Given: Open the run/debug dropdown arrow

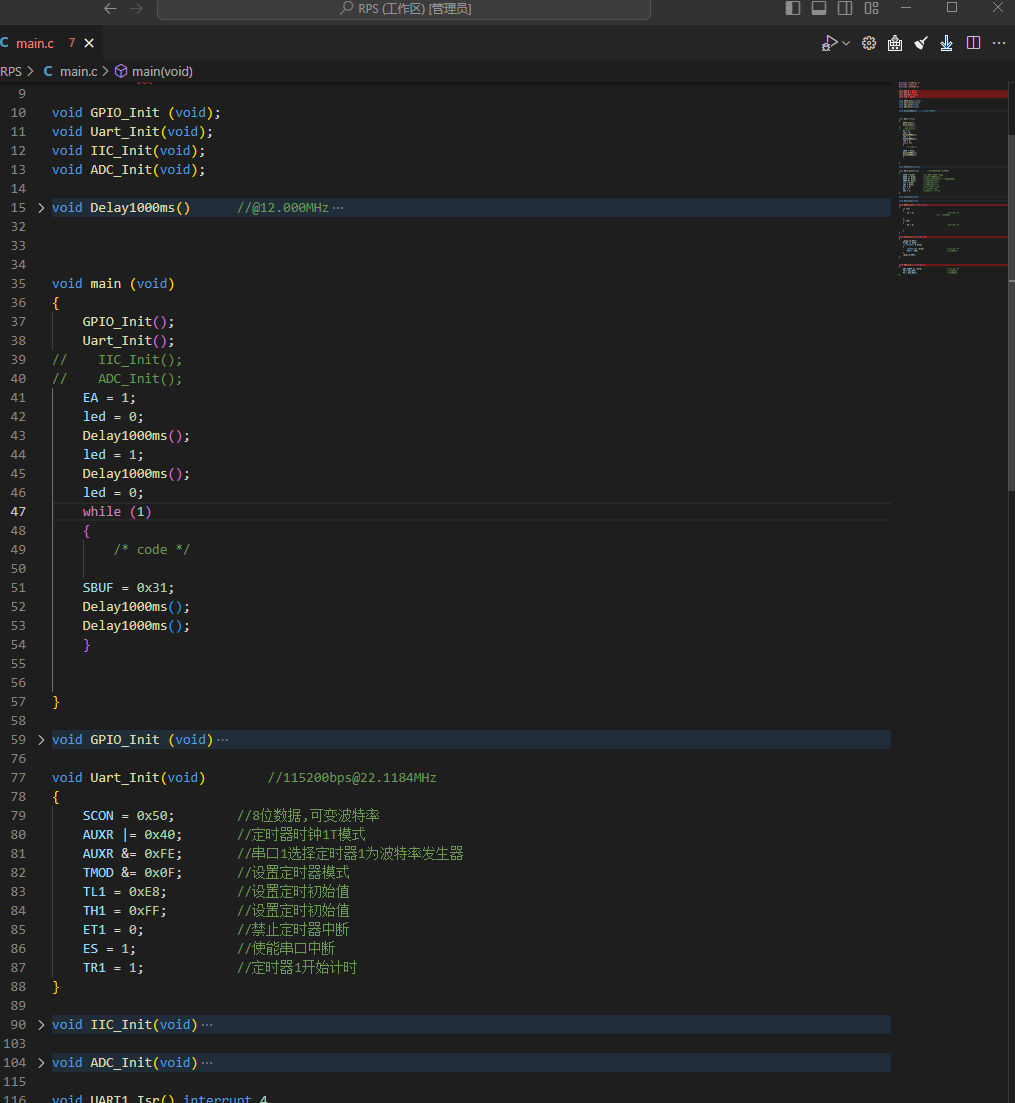Looking at the screenshot, I should click(846, 44).
